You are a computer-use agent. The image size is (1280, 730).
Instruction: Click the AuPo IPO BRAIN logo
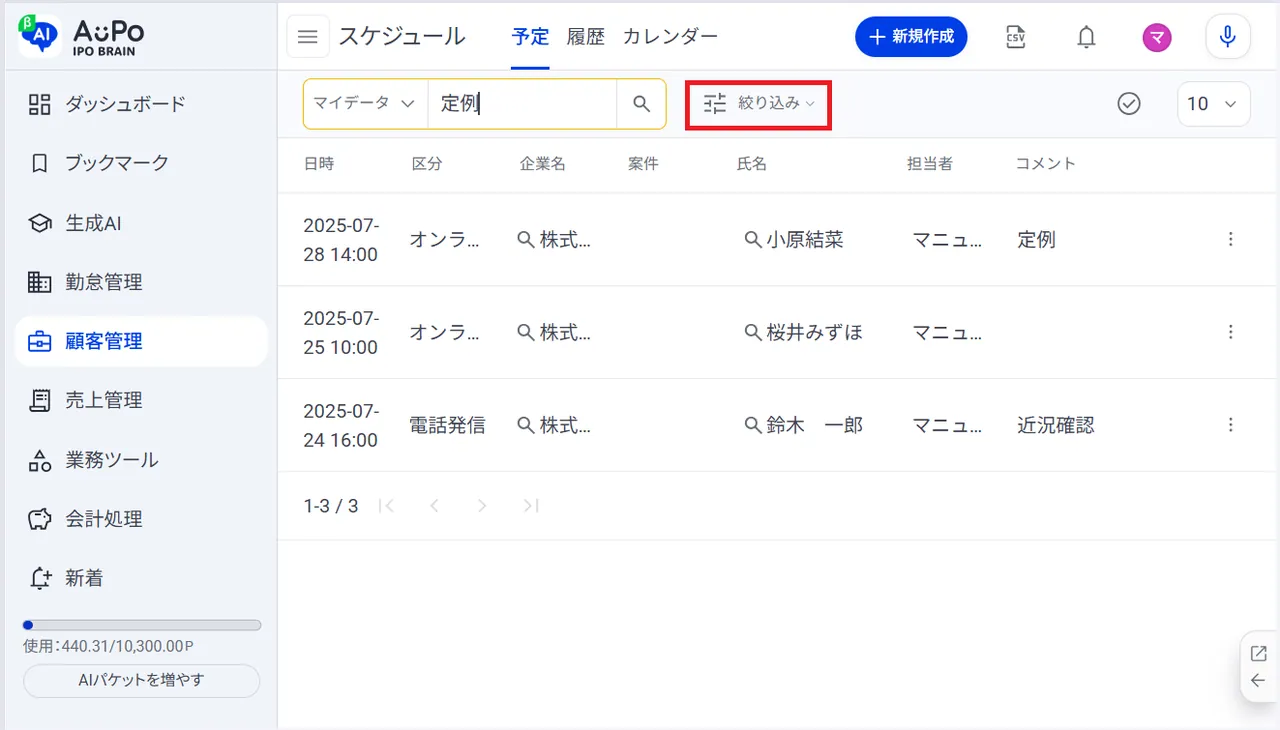[x=81, y=35]
